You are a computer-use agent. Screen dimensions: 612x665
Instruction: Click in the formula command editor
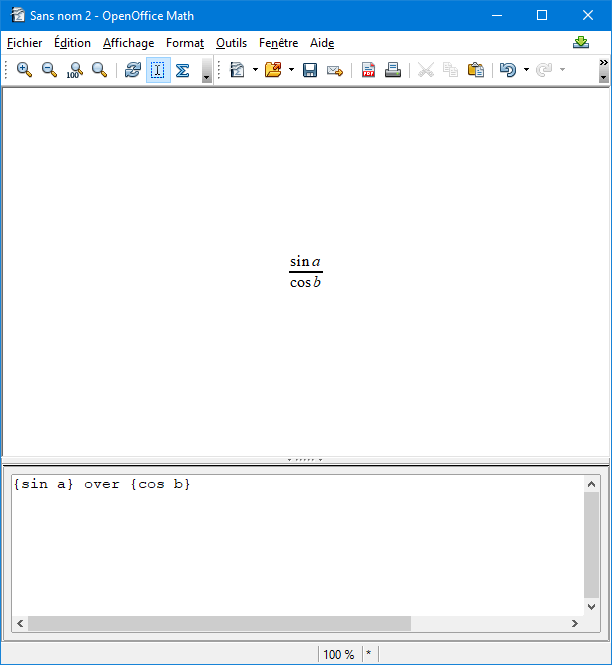[x=298, y=545]
